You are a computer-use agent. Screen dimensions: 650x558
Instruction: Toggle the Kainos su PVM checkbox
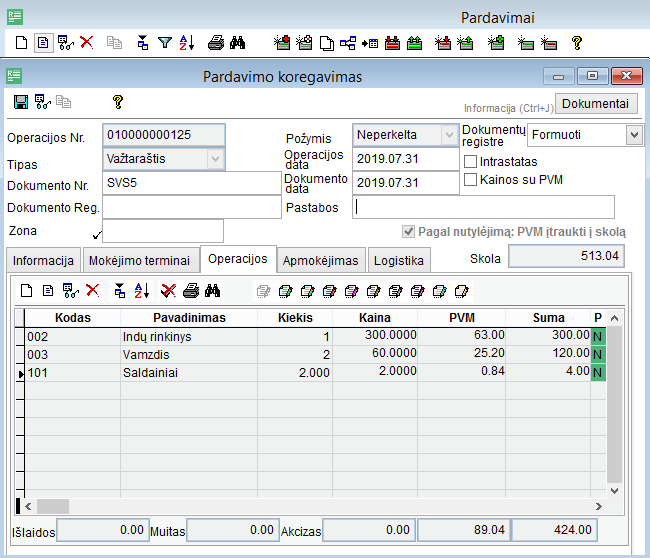pyautogui.click(x=472, y=180)
